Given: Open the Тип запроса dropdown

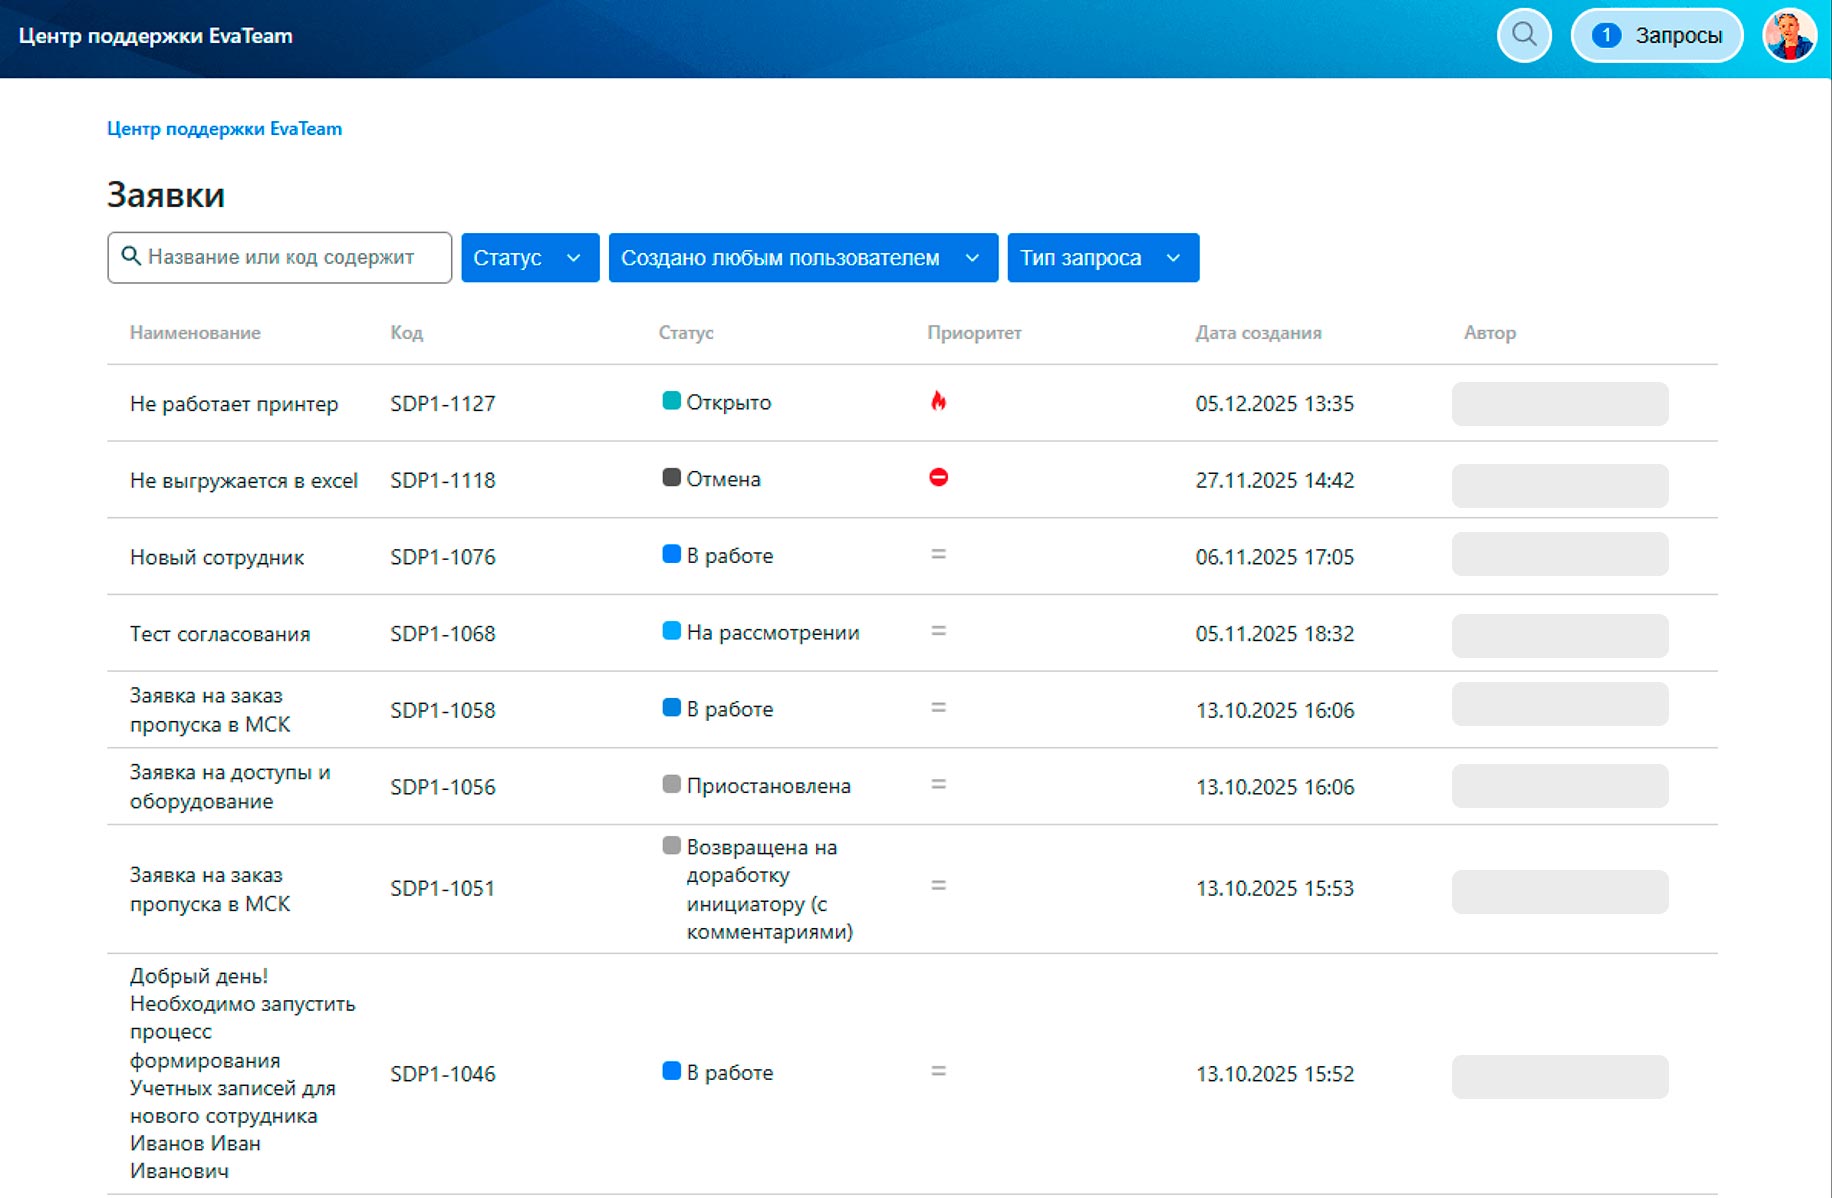Looking at the screenshot, I should (x=1101, y=257).
